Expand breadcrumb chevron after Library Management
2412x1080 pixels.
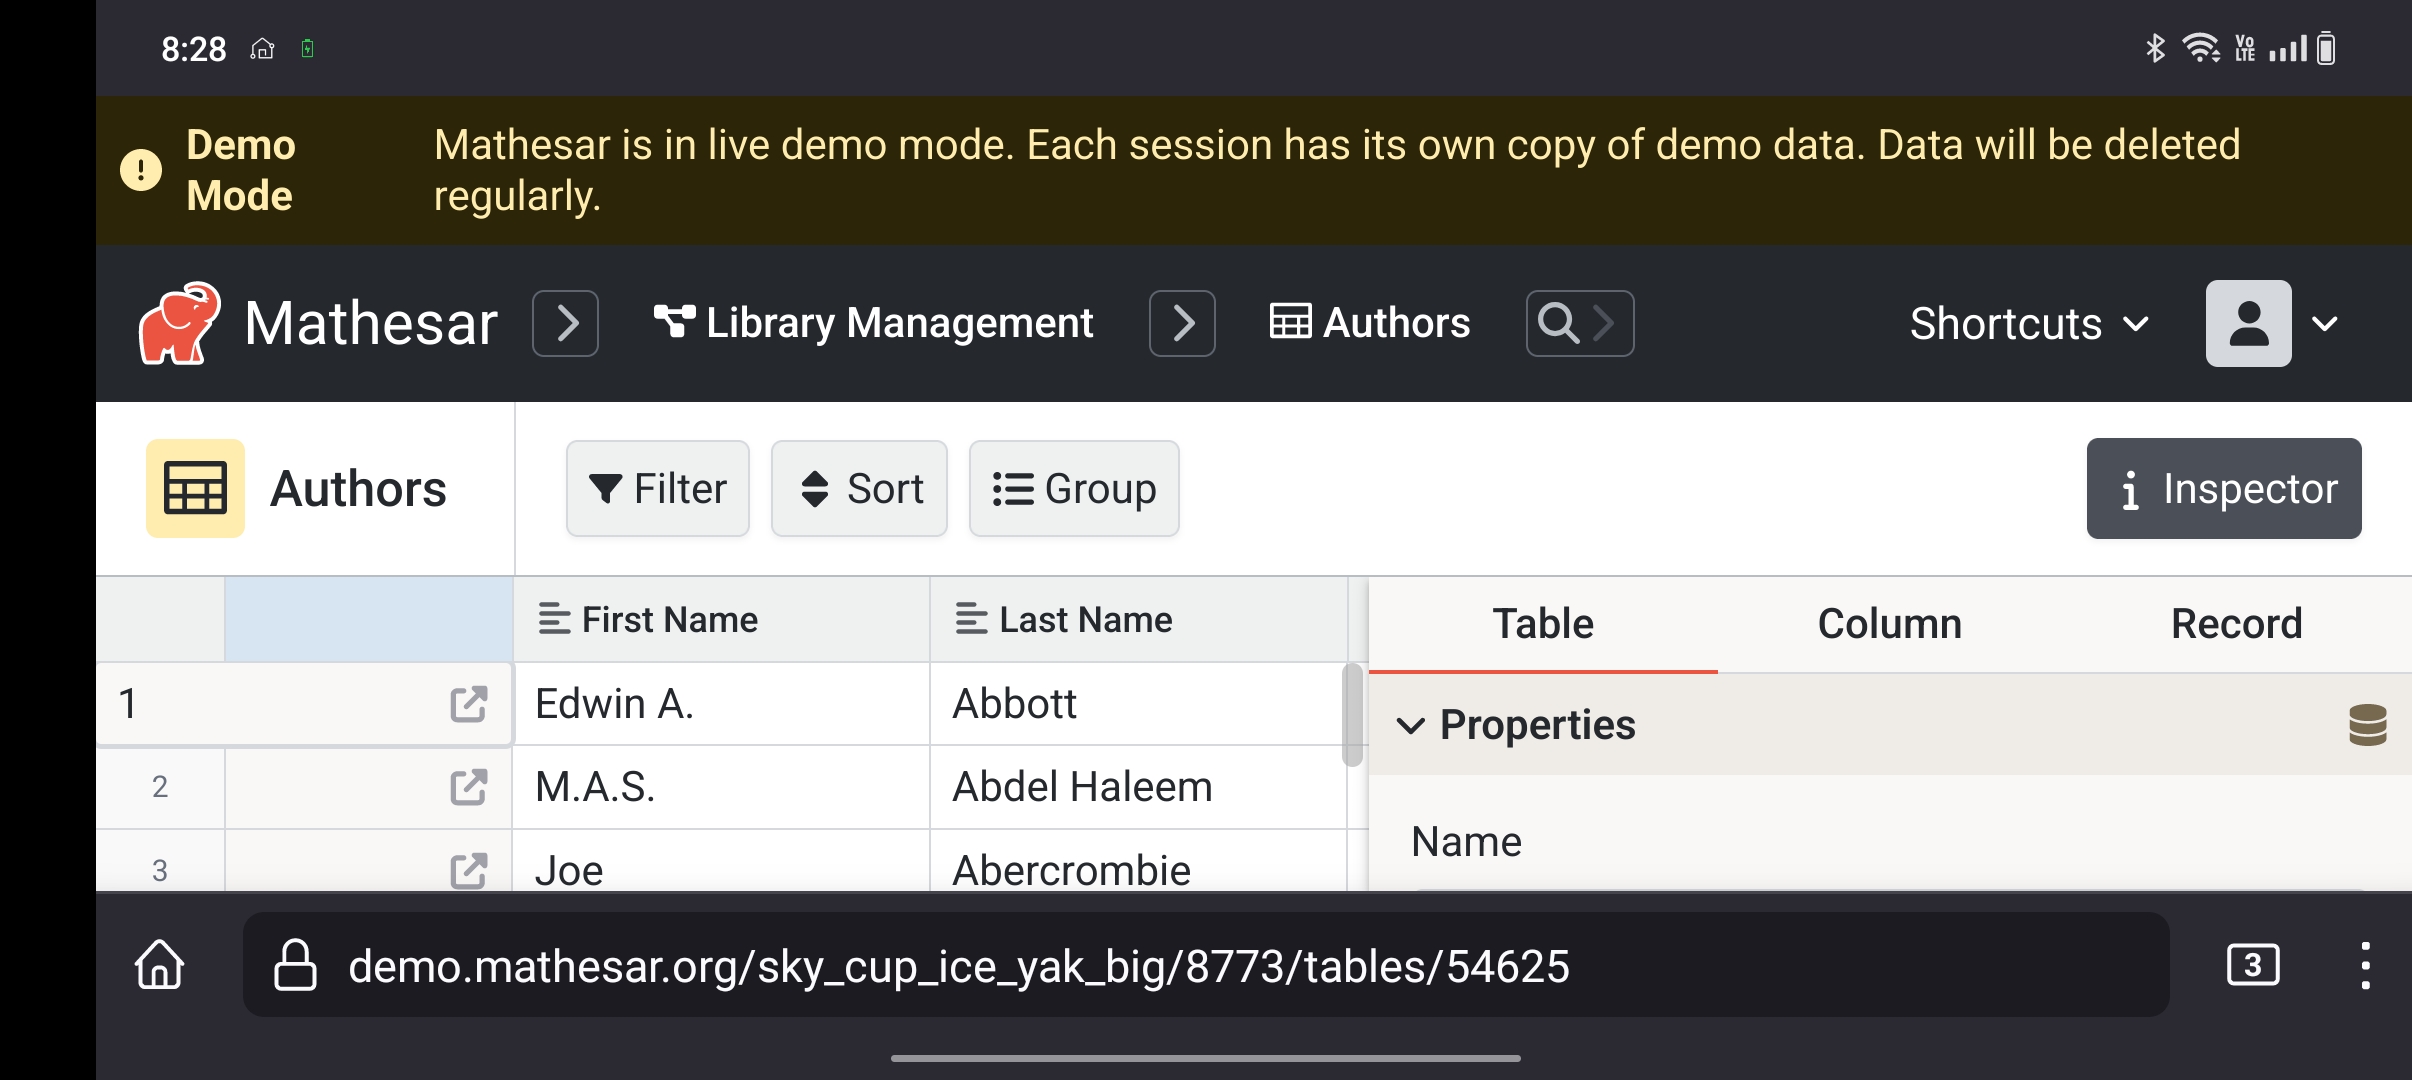click(x=1182, y=323)
